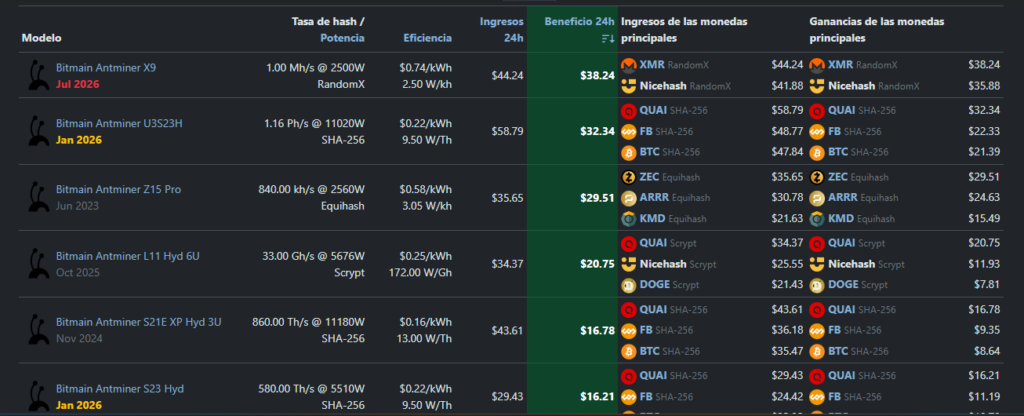The image size is (1024, 416).
Task: Click the miner thumbnail icon for Antminer U3S23H
Action: [39, 131]
